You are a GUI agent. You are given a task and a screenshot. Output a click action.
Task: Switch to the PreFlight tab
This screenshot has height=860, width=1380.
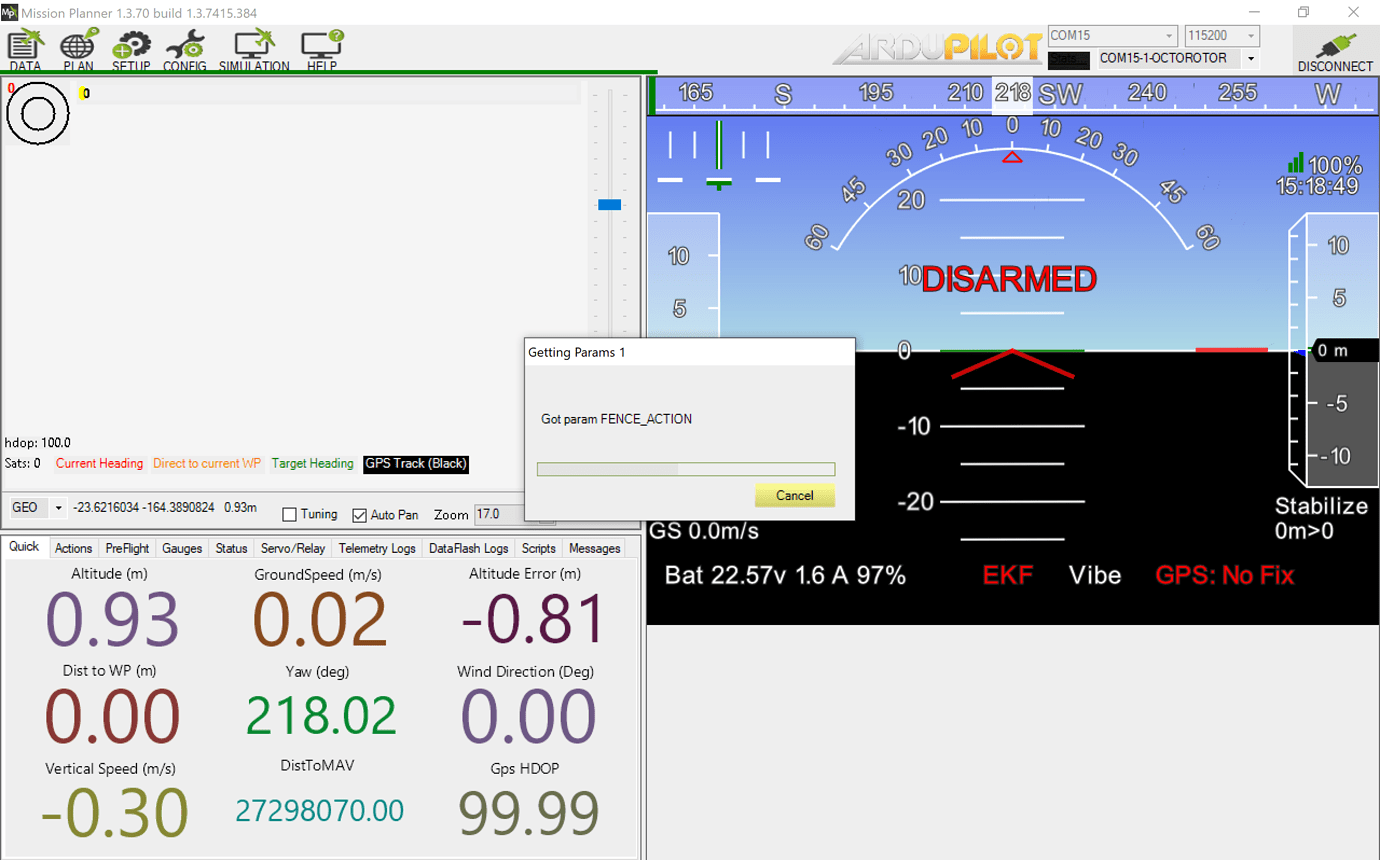coord(127,548)
